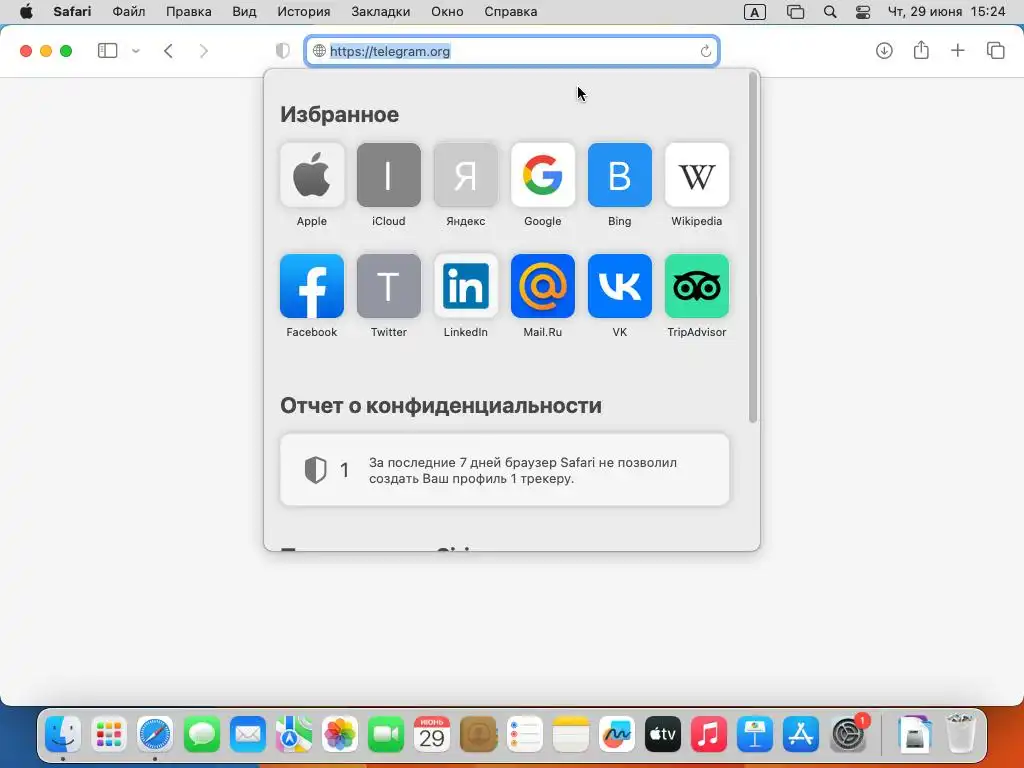Open the Правка menu
This screenshot has height=768, width=1024.
point(188,12)
